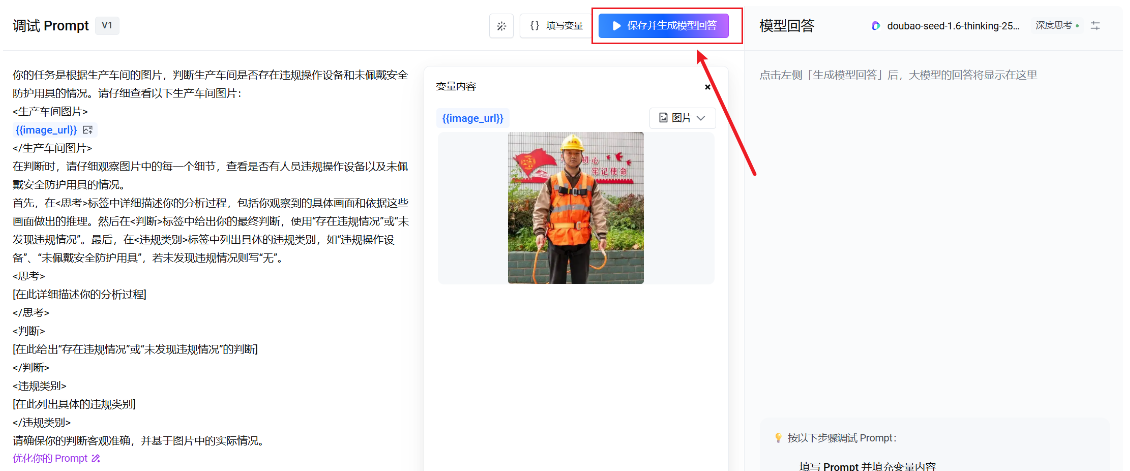Click the worker photo thumbnail
Viewport: 1130px width, 471px height.
pos(575,207)
